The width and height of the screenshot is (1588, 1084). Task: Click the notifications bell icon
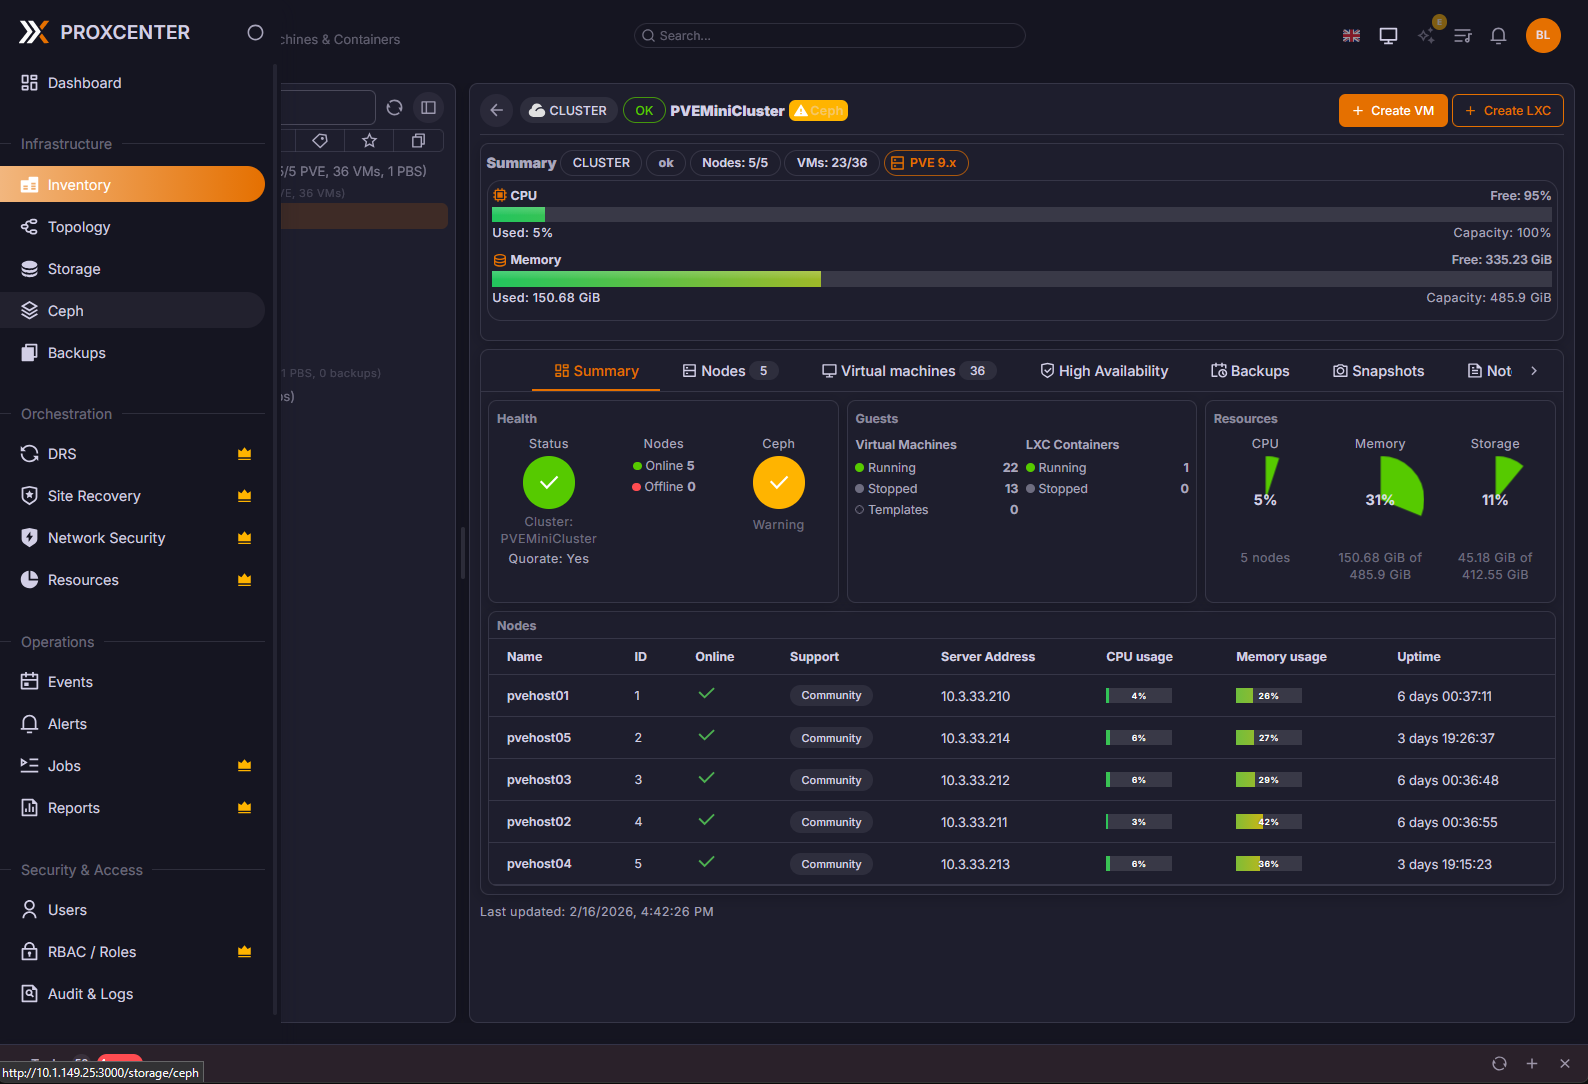click(1498, 36)
